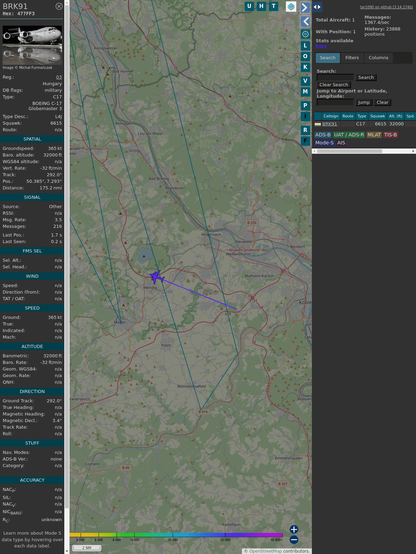The width and height of the screenshot is (416, 554).
Task: Click the Mode-S source legend label
Action: tap(324, 143)
